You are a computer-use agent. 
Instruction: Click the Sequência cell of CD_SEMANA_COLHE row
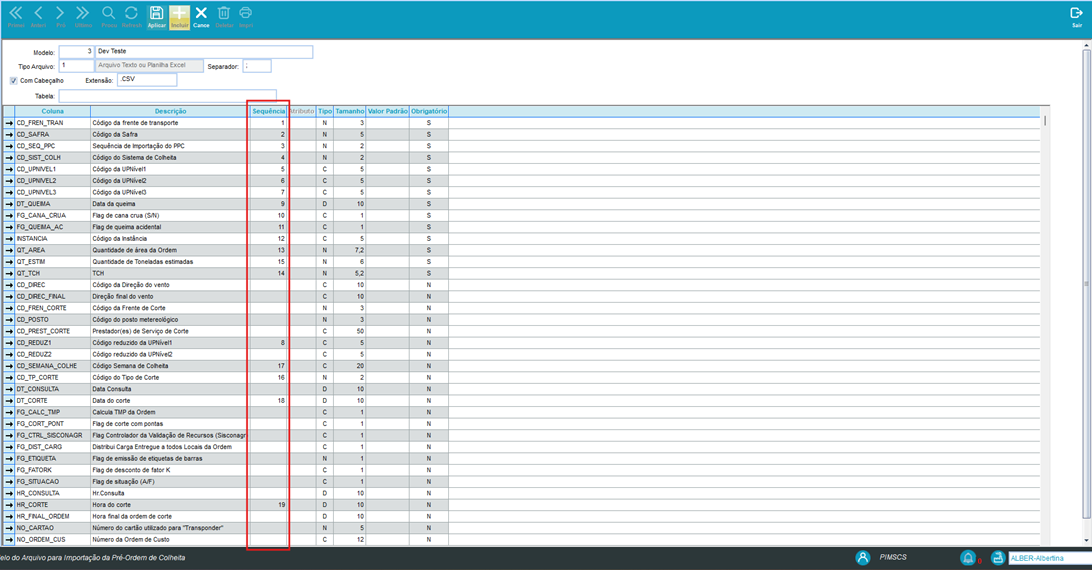click(x=269, y=366)
